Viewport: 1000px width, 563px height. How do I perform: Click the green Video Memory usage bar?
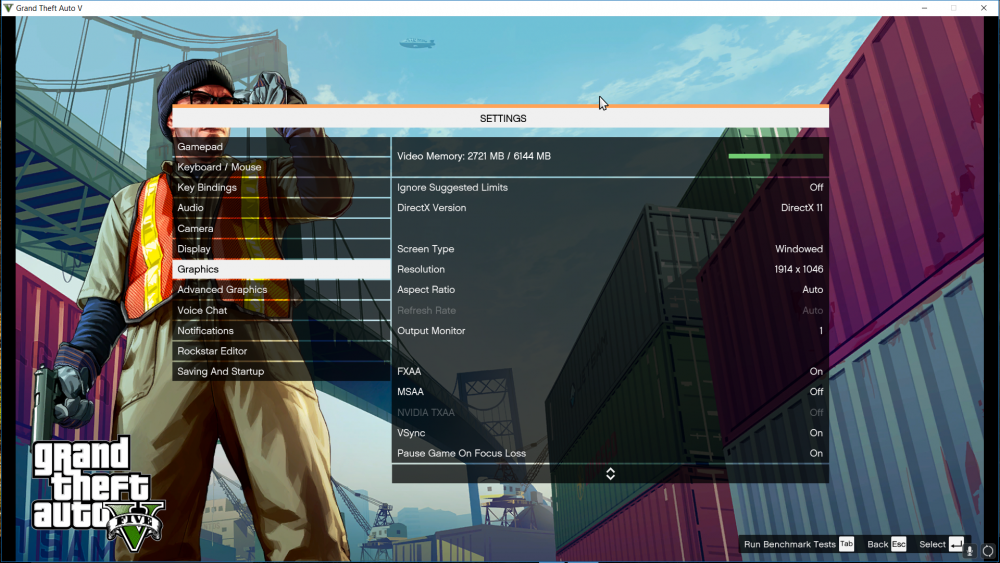[776, 156]
